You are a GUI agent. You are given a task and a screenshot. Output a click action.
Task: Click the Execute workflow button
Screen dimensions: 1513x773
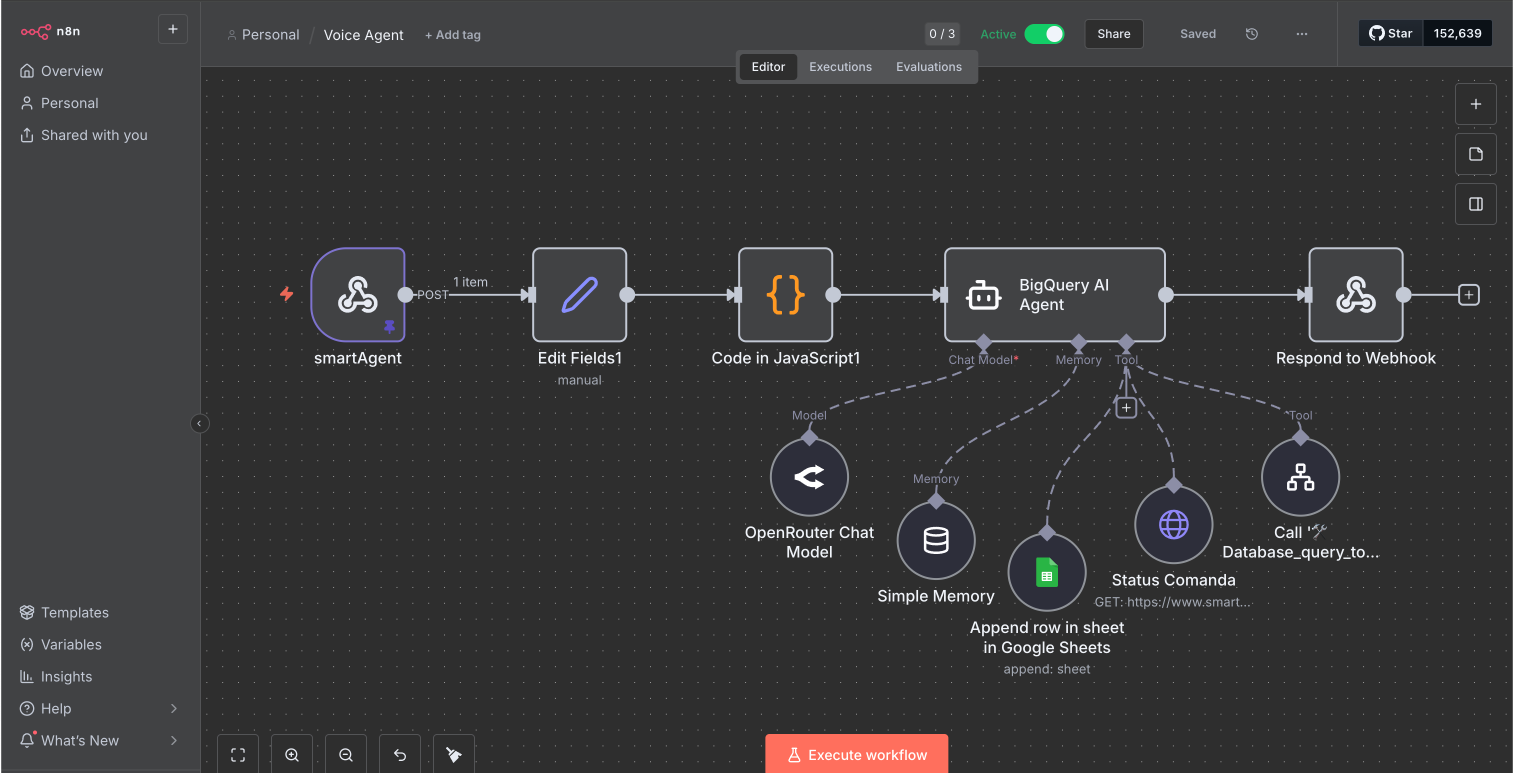[x=856, y=754]
